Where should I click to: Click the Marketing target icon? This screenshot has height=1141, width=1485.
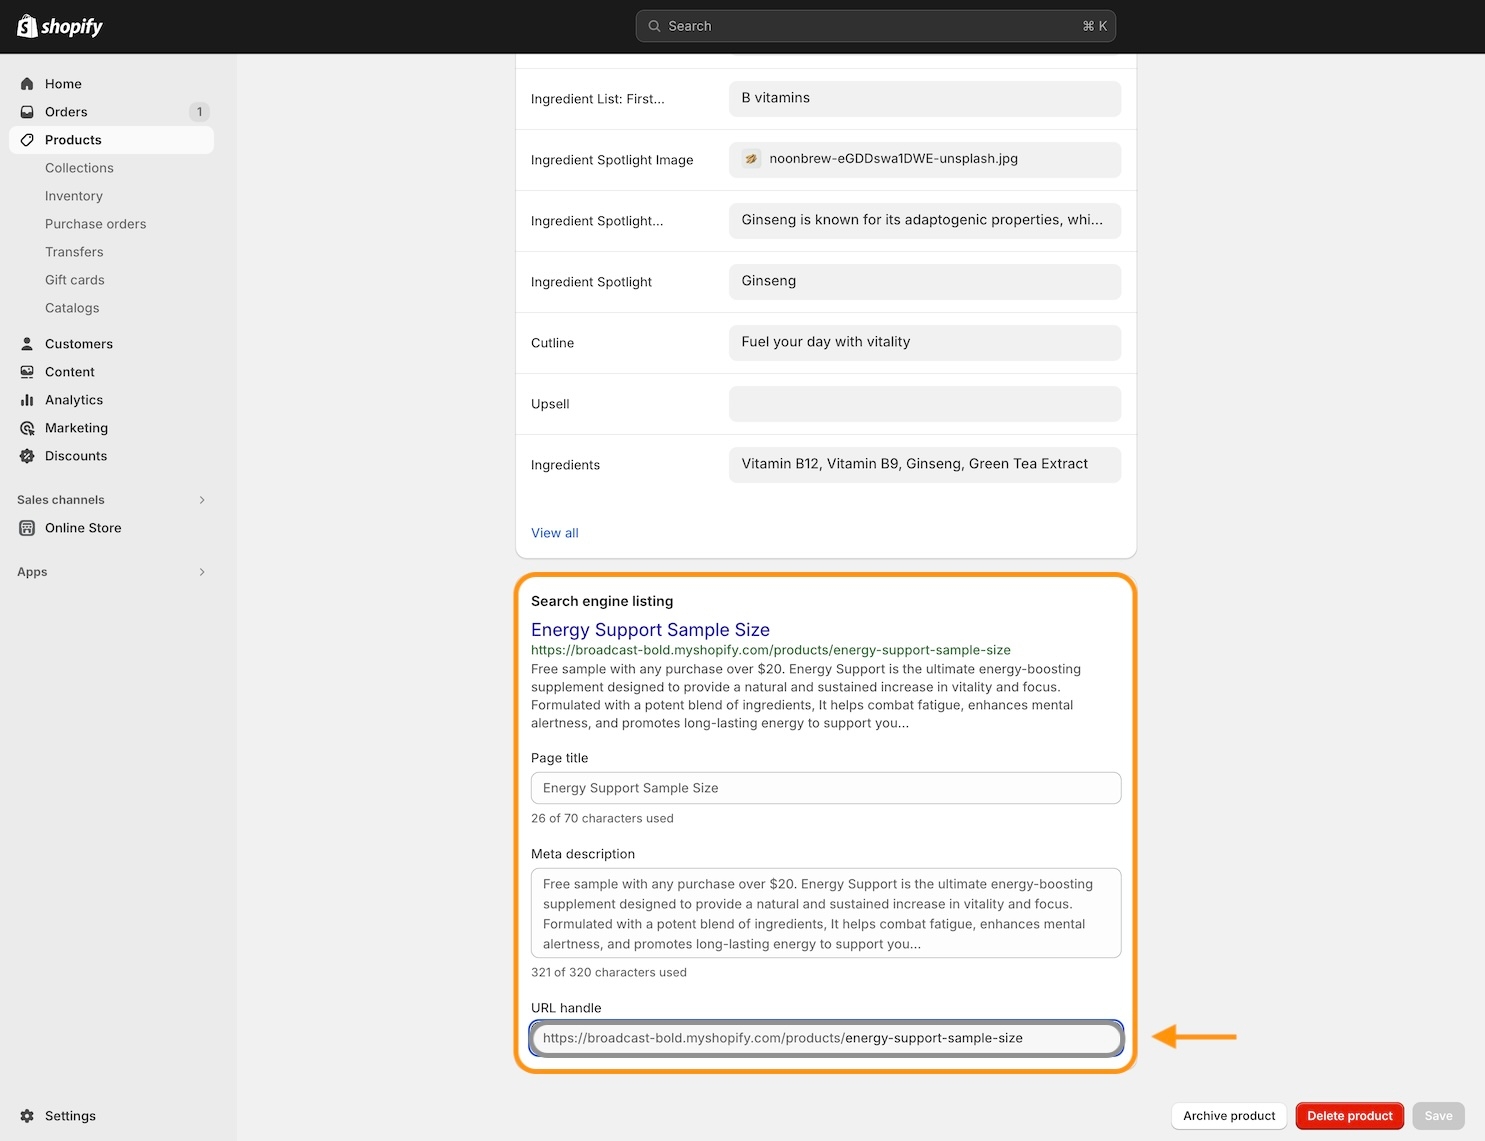tap(27, 428)
